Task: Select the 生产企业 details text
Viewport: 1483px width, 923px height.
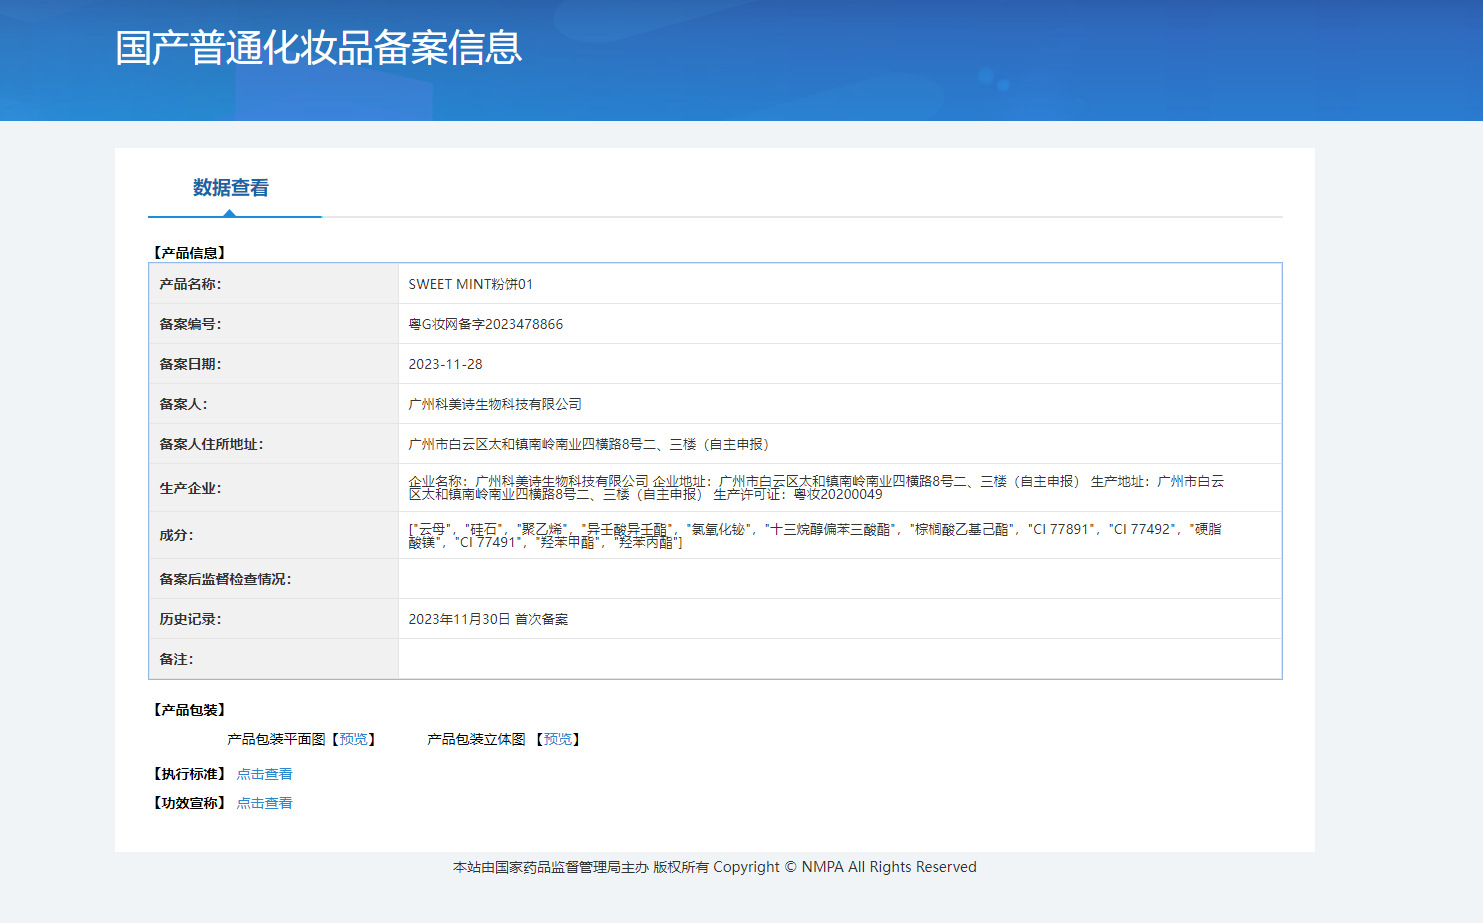Action: (816, 488)
